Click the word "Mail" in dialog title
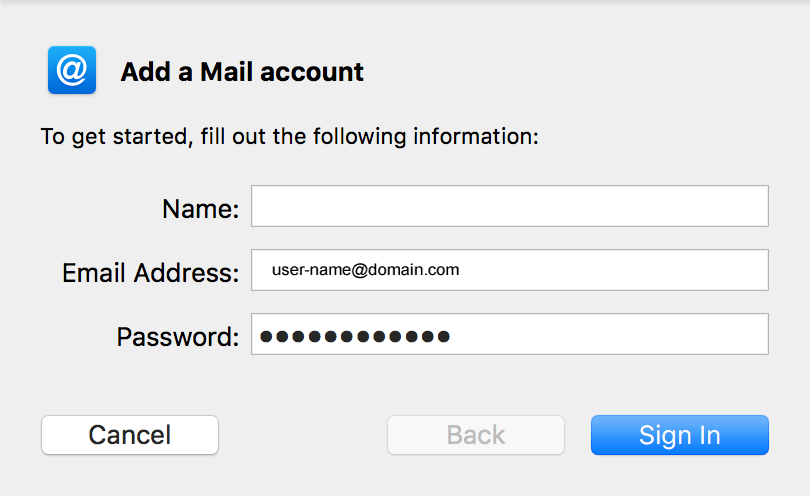810x496 pixels. tap(226, 72)
